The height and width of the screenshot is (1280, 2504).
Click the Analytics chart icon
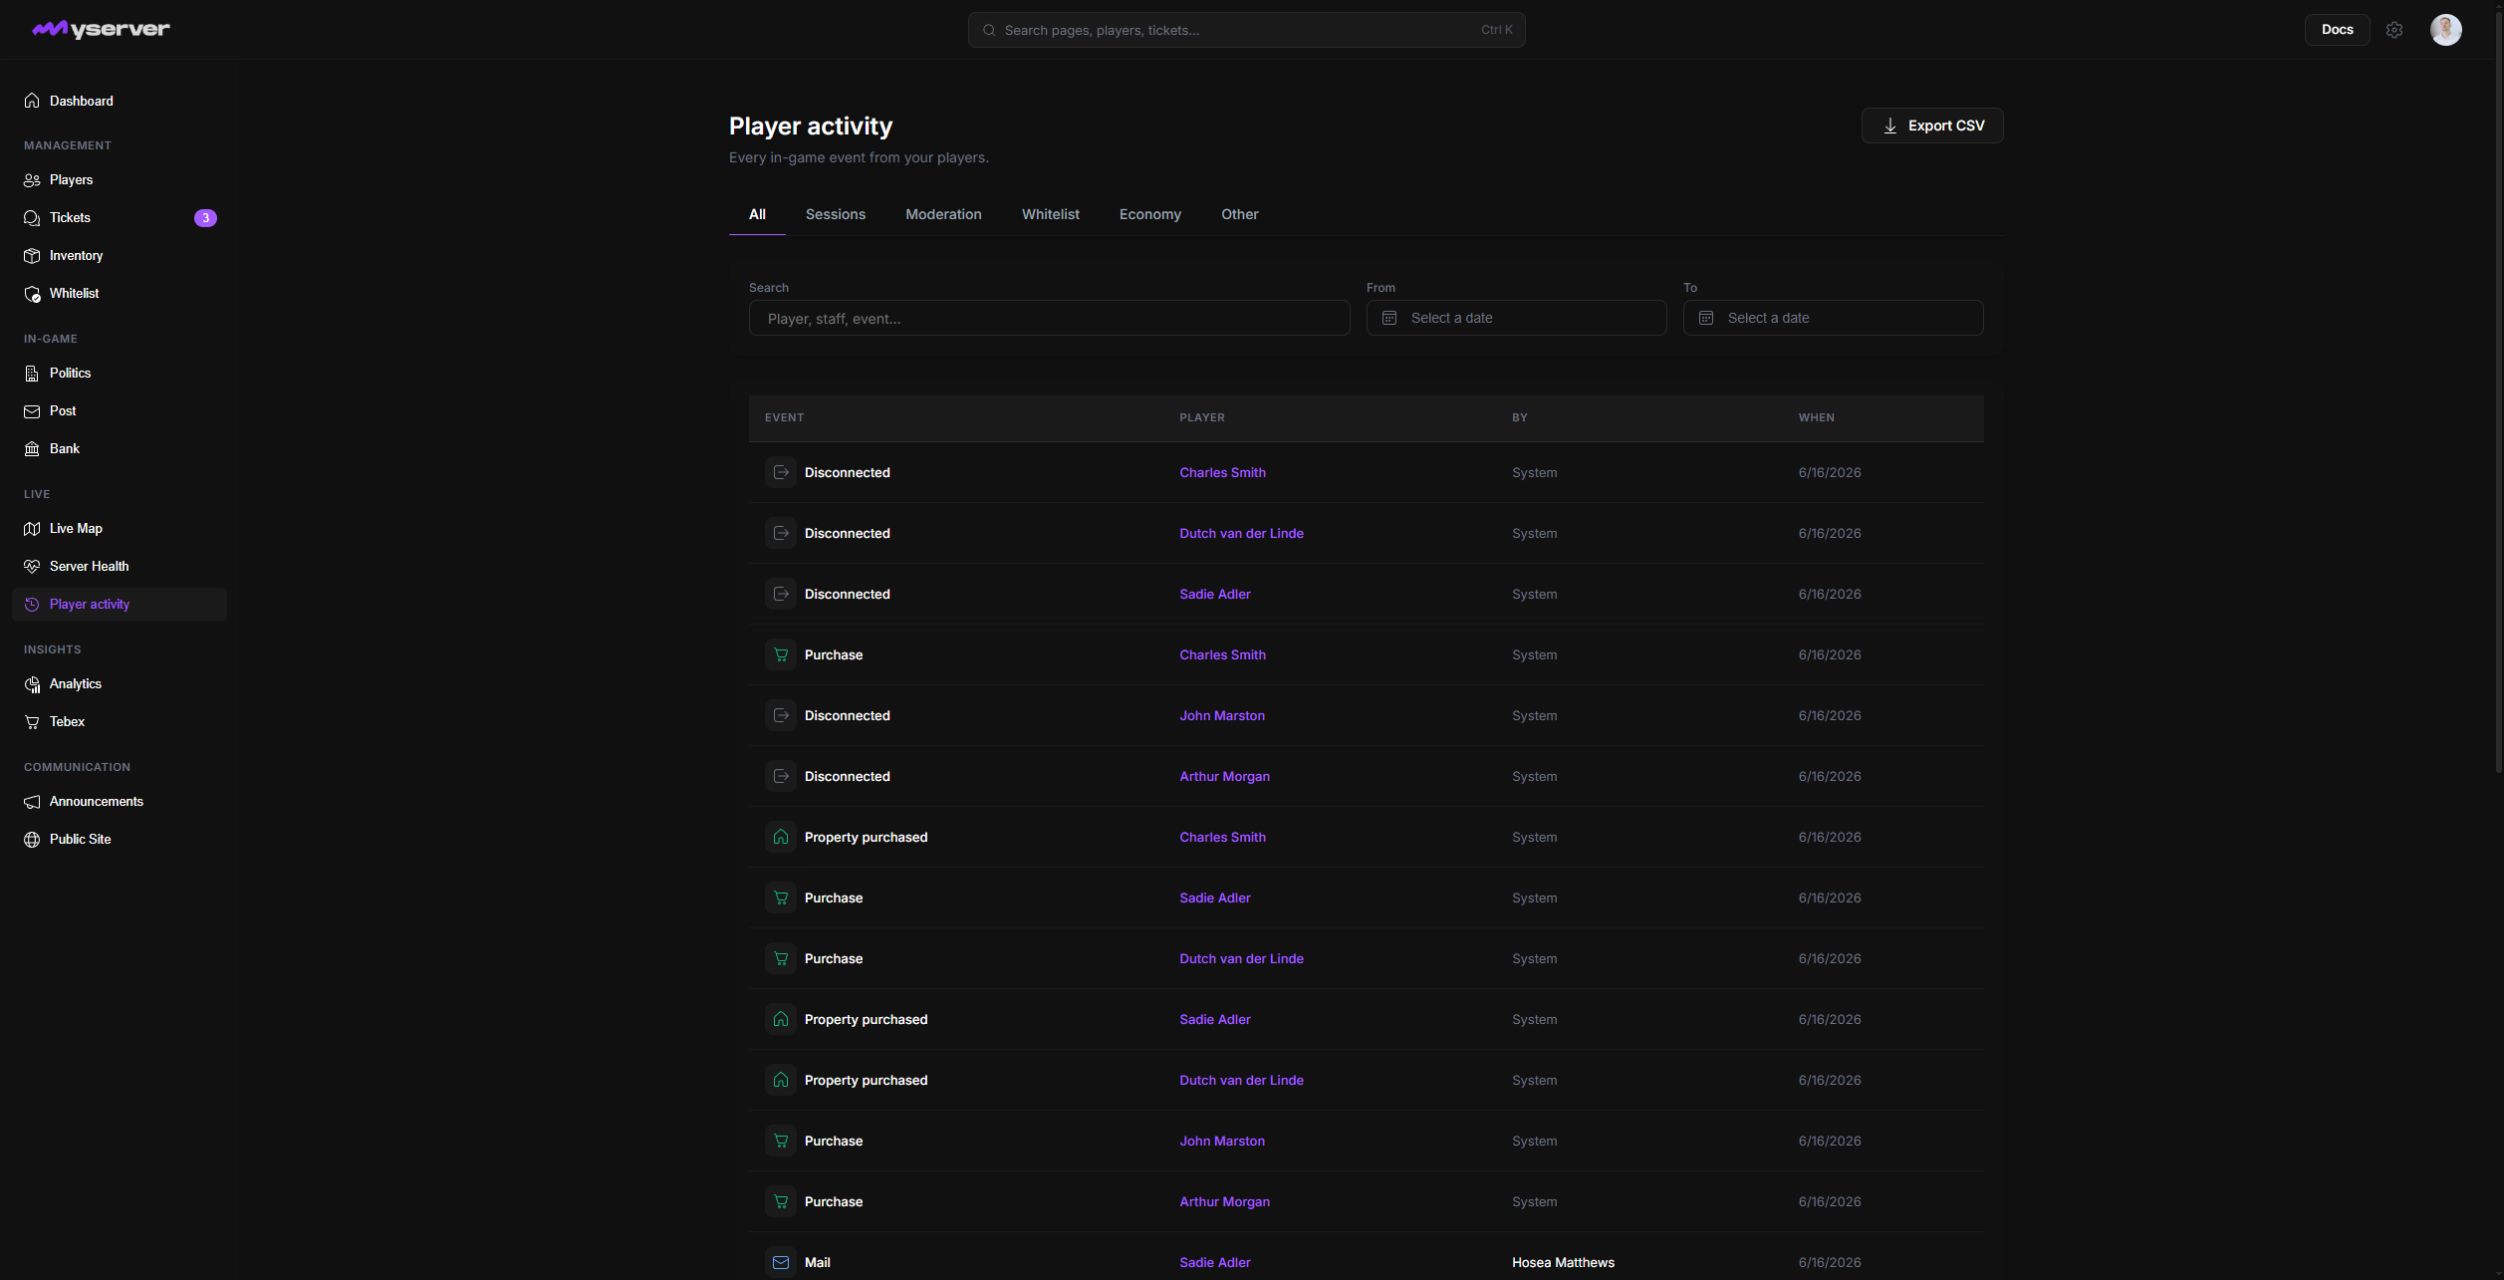pos(32,684)
